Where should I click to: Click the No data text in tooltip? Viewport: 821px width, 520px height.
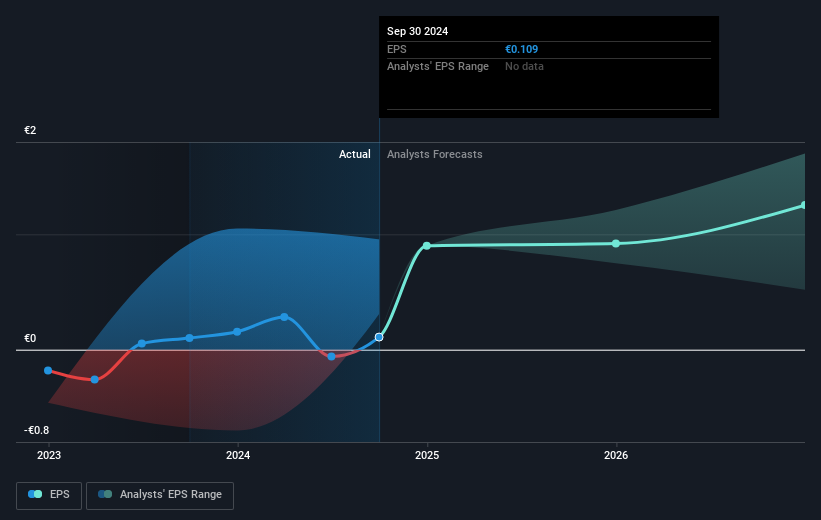(524, 67)
